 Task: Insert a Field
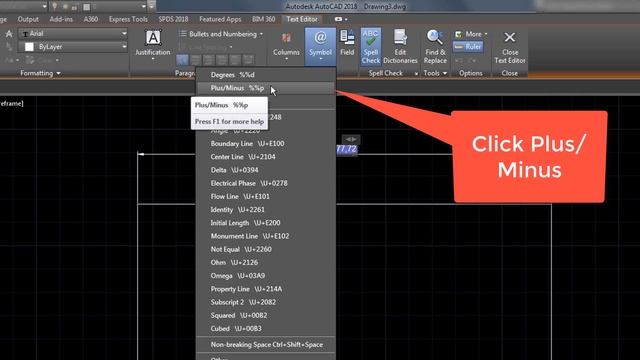(x=347, y=43)
